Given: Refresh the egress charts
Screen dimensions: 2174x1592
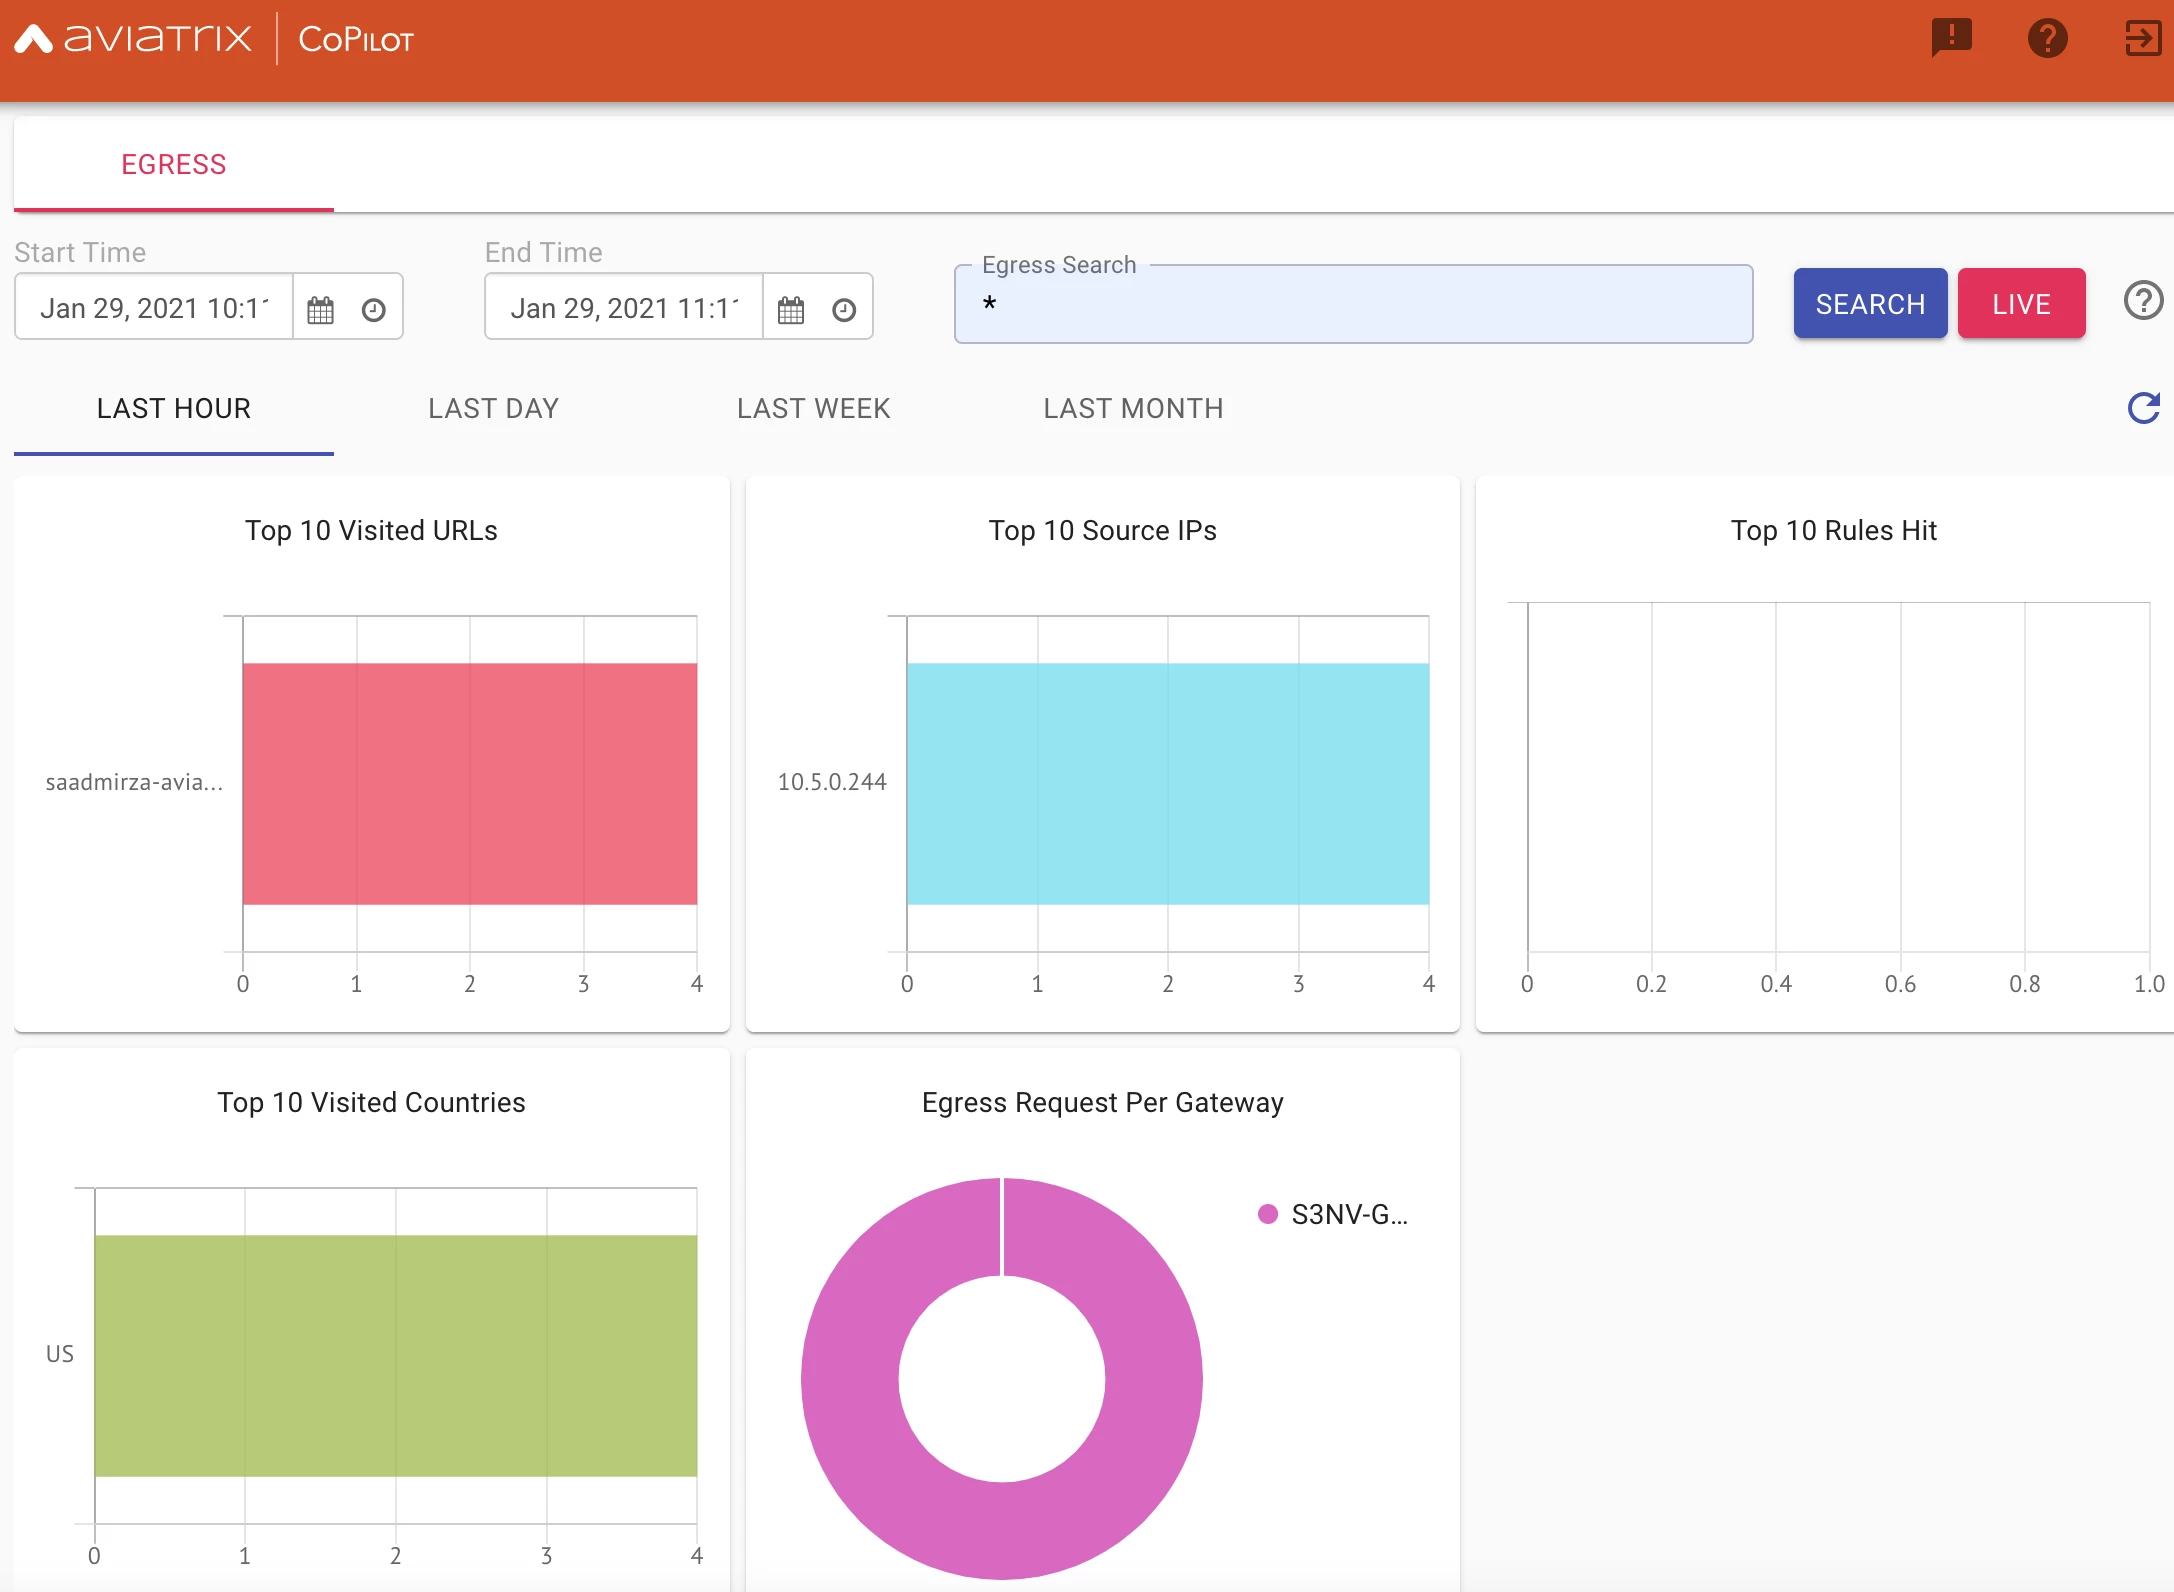Looking at the screenshot, I should (2142, 408).
